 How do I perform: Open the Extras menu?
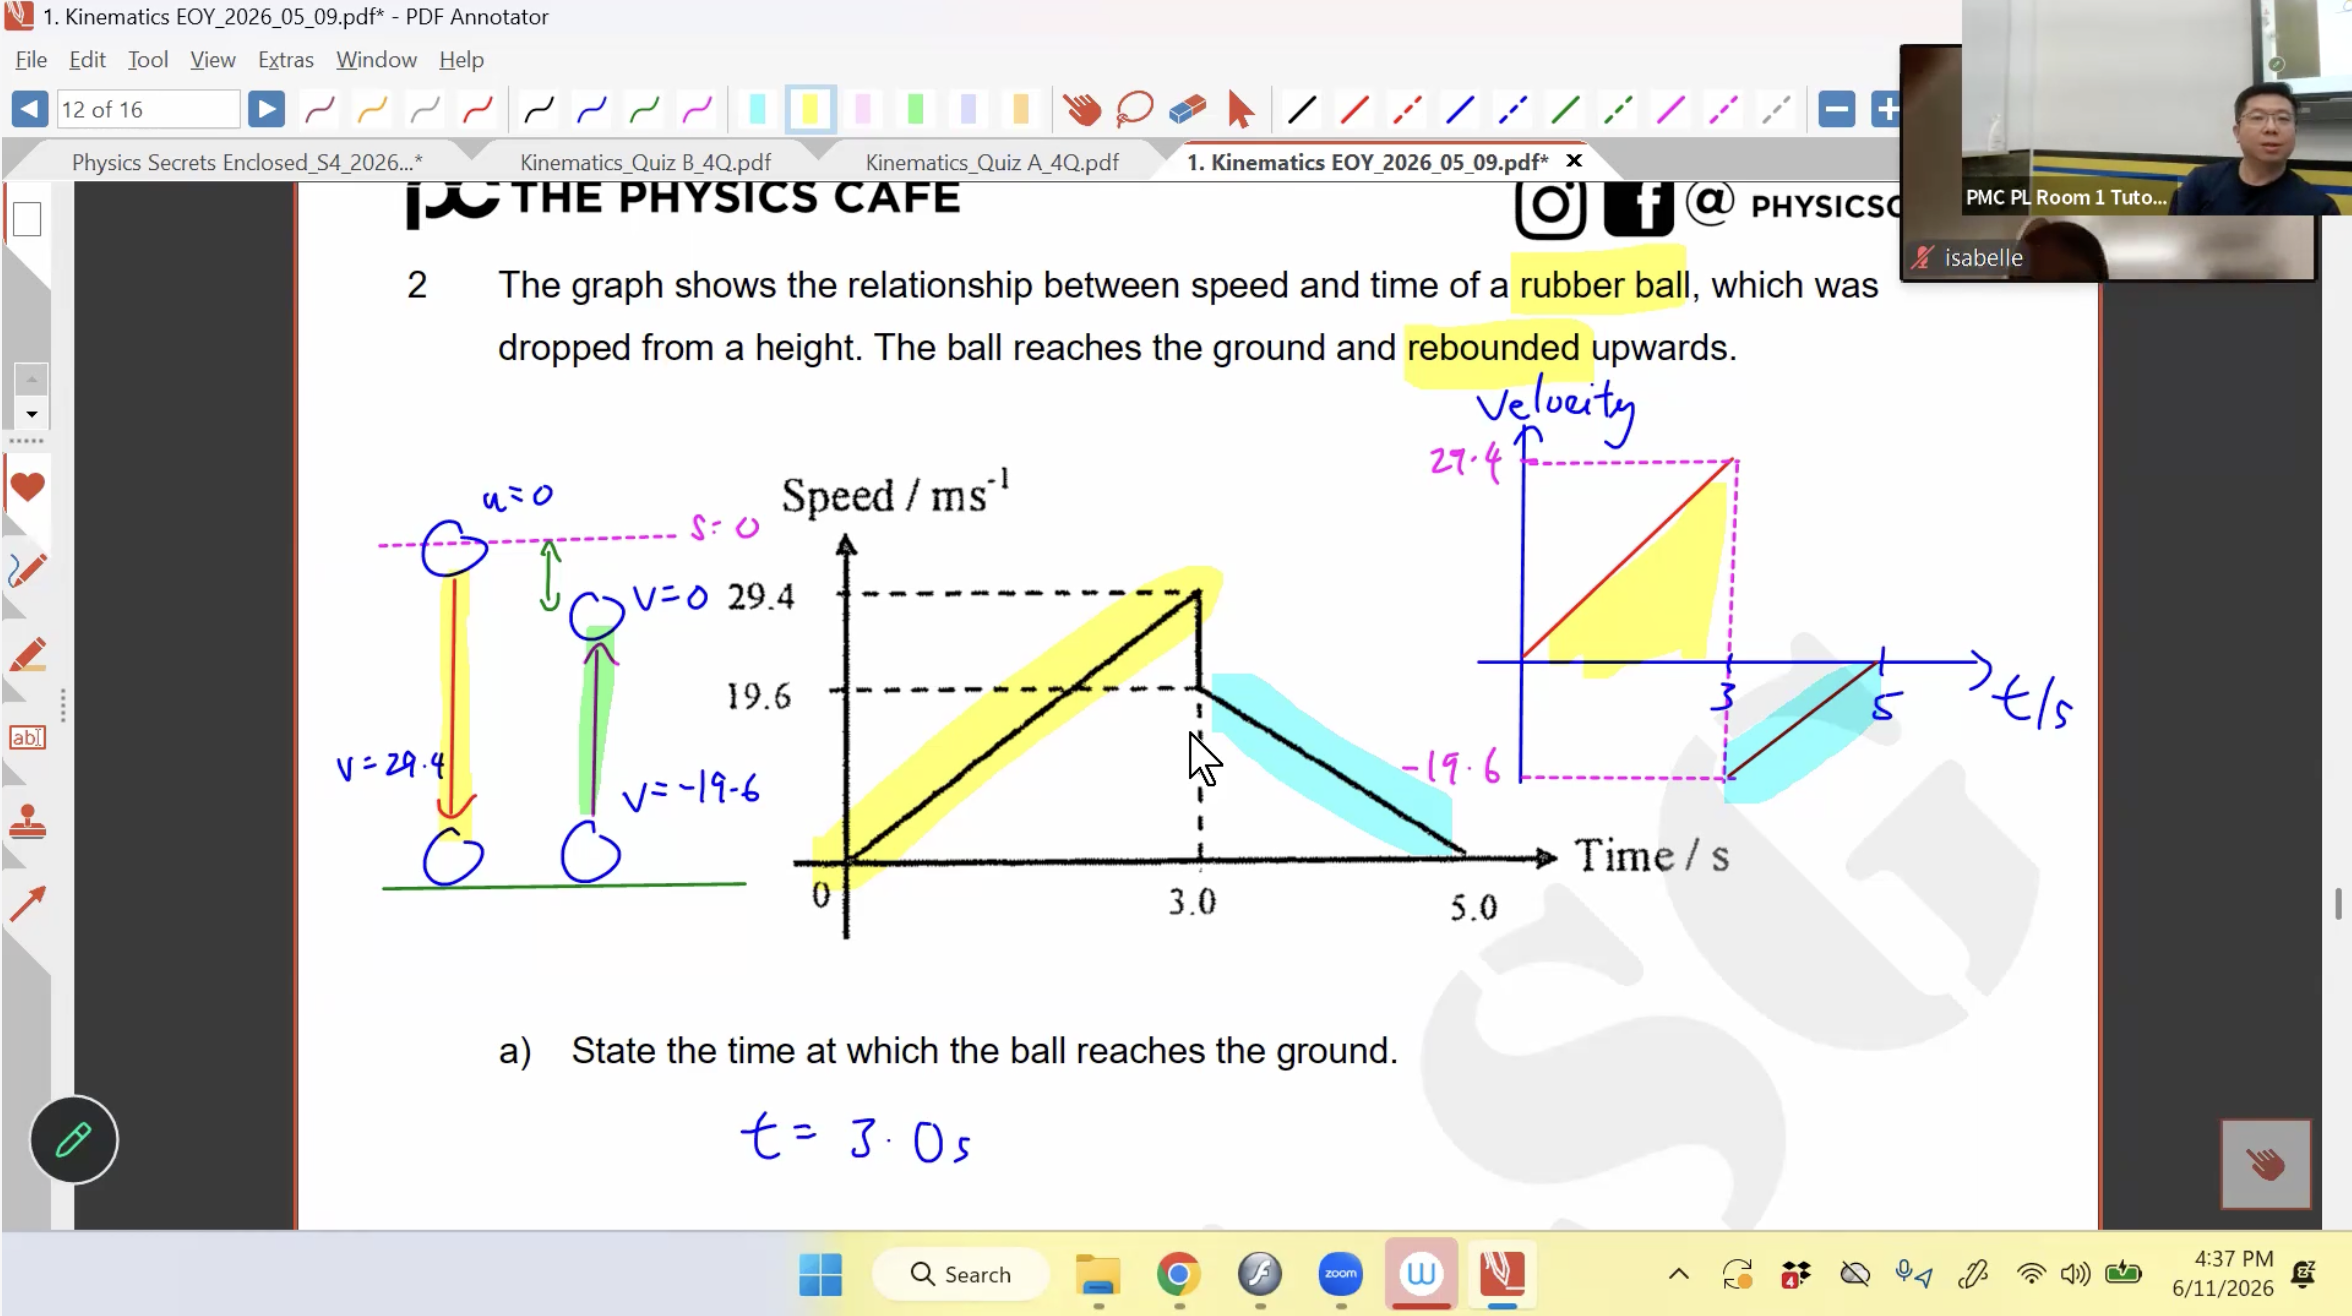tap(285, 59)
